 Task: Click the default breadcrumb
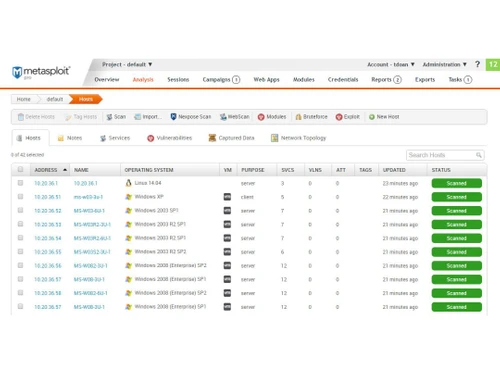point(55,99)
